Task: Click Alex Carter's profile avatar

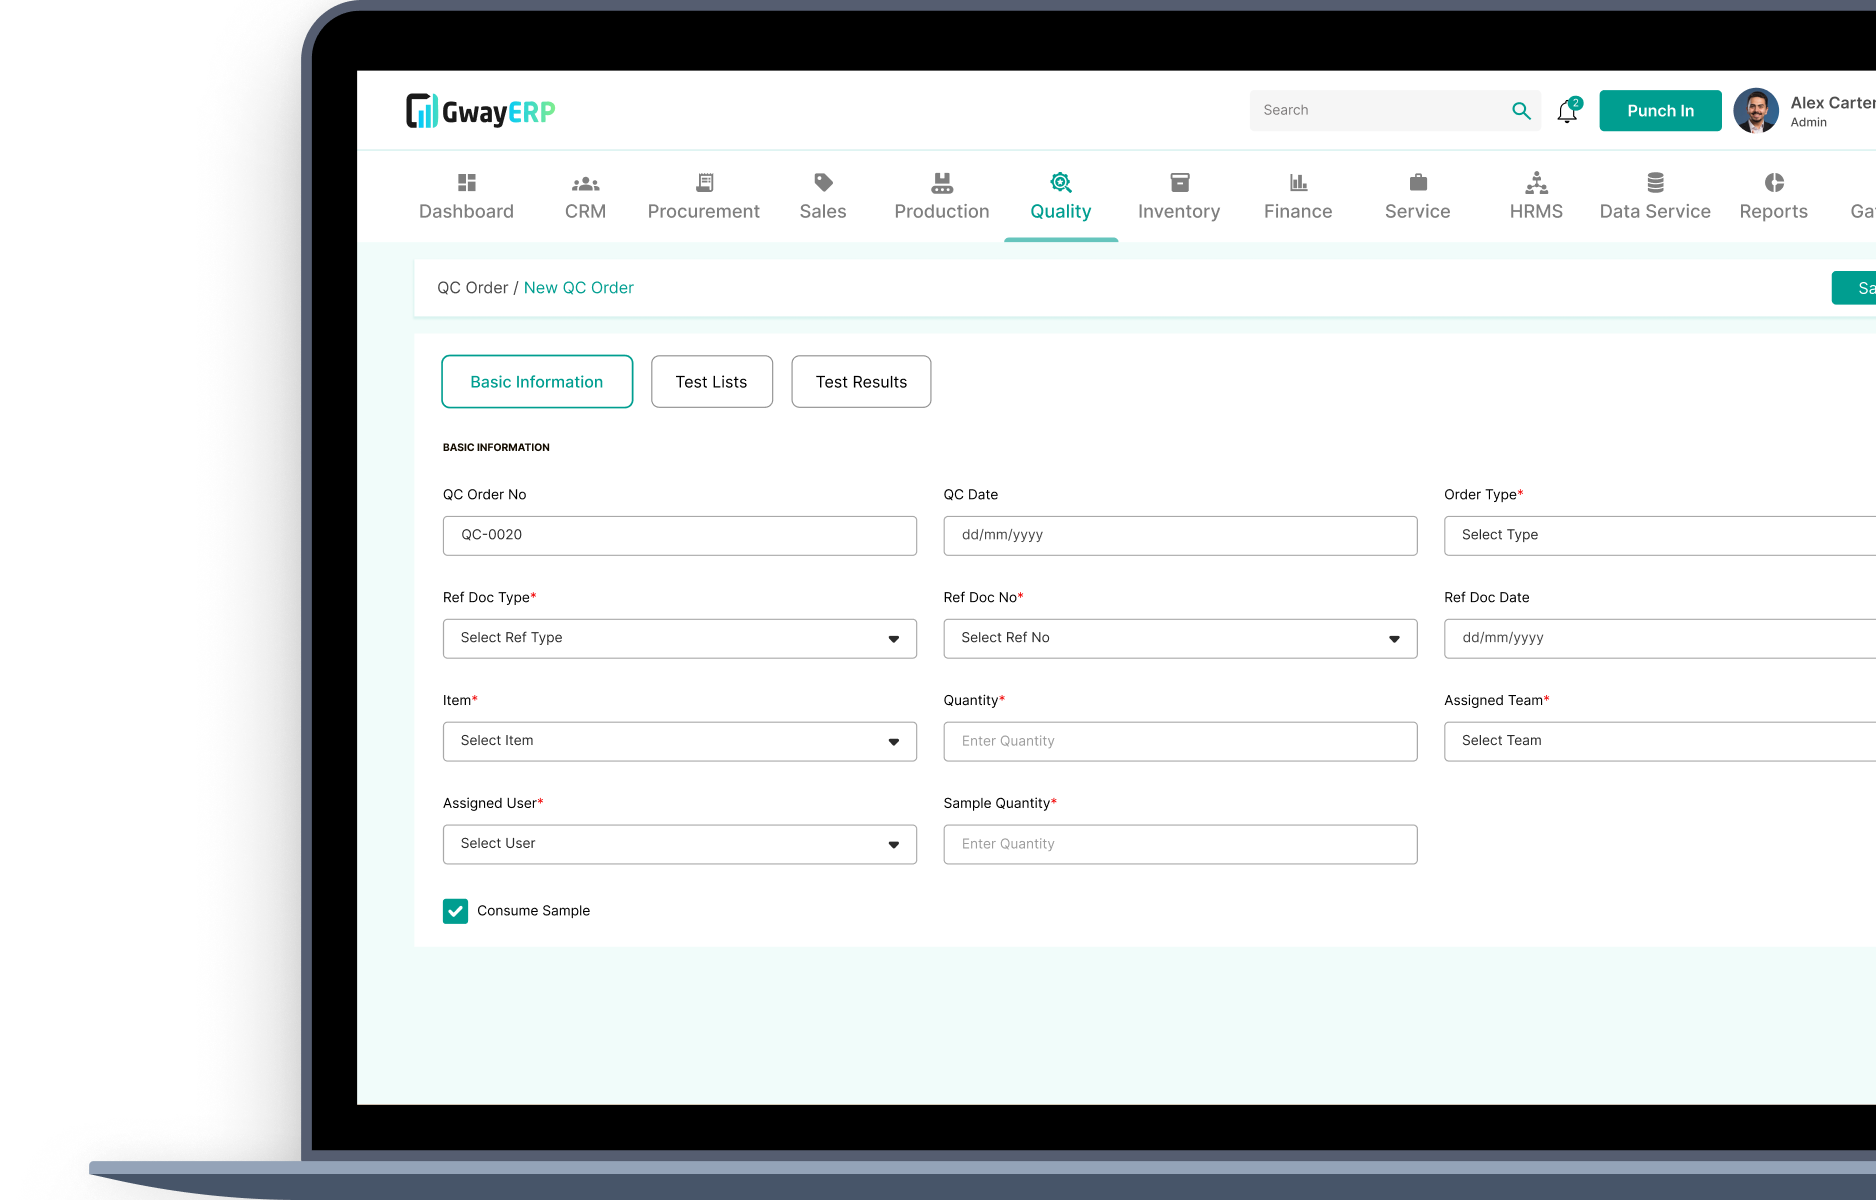Action: (1756, 111)
